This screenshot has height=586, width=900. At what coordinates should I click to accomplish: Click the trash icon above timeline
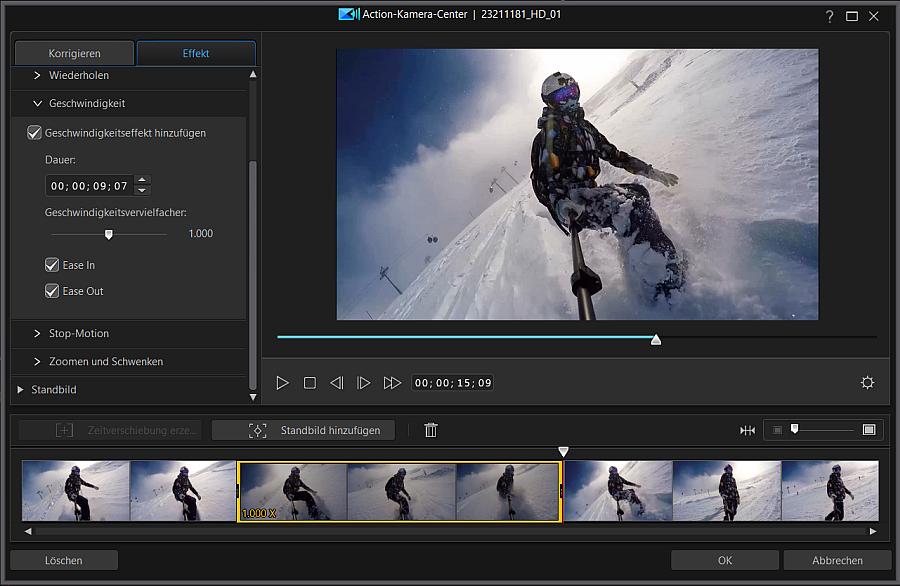431,430
